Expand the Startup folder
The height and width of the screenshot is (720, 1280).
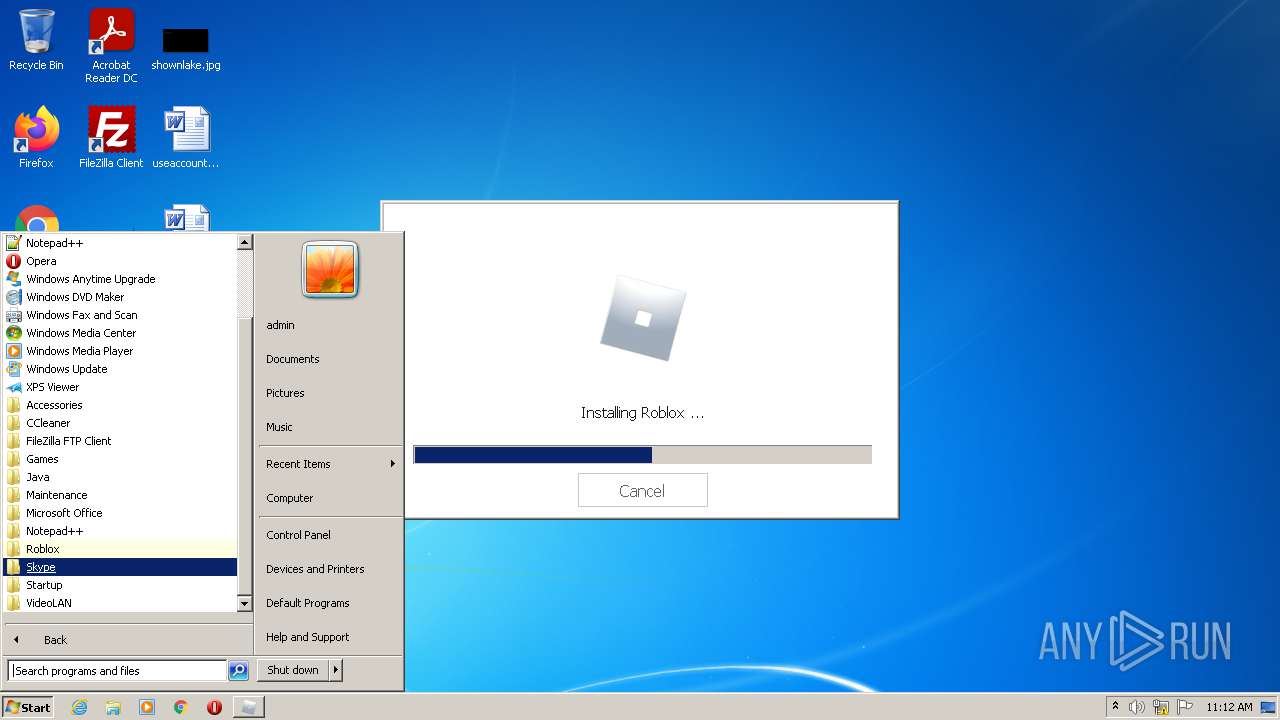click(x=120, y=585)
